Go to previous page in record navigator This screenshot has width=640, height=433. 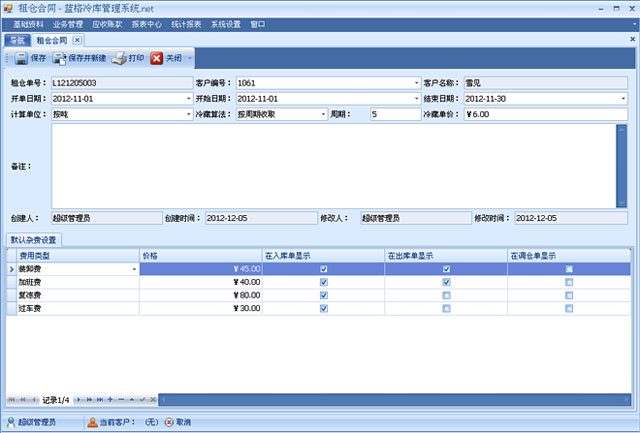pyautogui.click(x=23, y=400)
